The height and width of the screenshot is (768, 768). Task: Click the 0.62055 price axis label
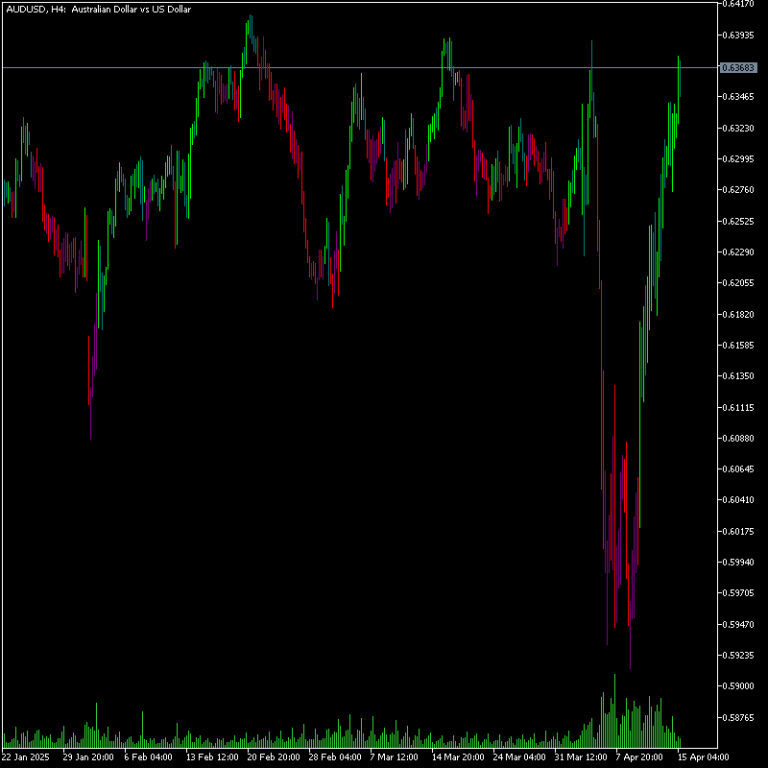[737, 283]
